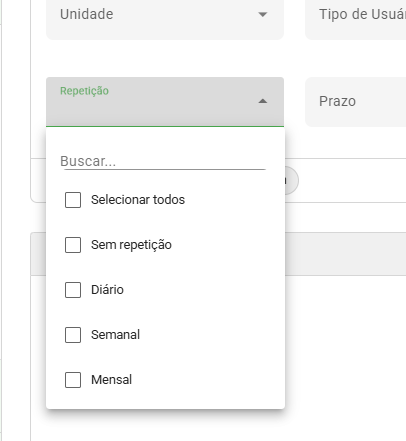Choose the Selecionar todos option text
Image resolution: width=406 pixels, height=441 pixels.
(x=138, y=200)
